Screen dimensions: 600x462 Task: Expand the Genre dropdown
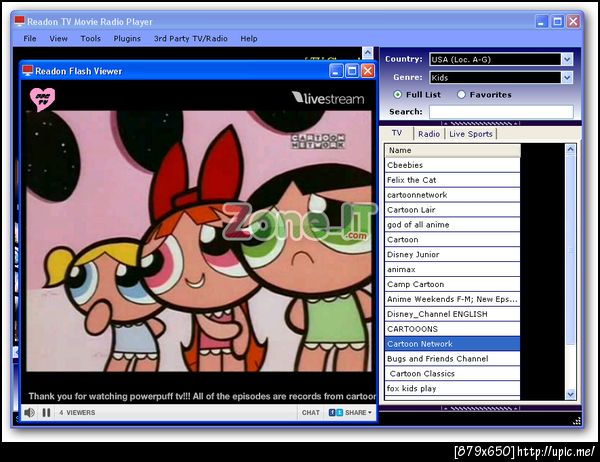pos(567,78)
